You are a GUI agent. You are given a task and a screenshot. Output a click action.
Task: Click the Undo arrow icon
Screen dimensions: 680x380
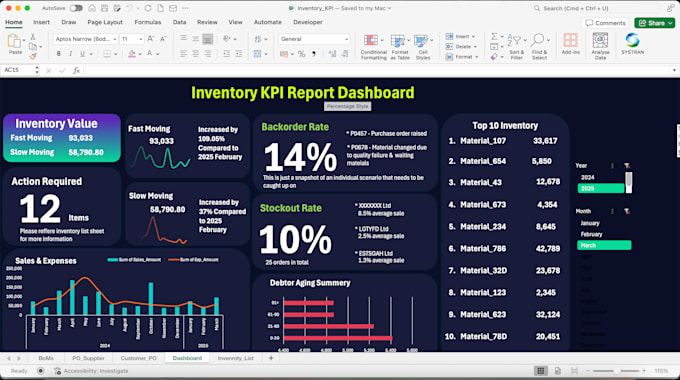coord(130,8)
